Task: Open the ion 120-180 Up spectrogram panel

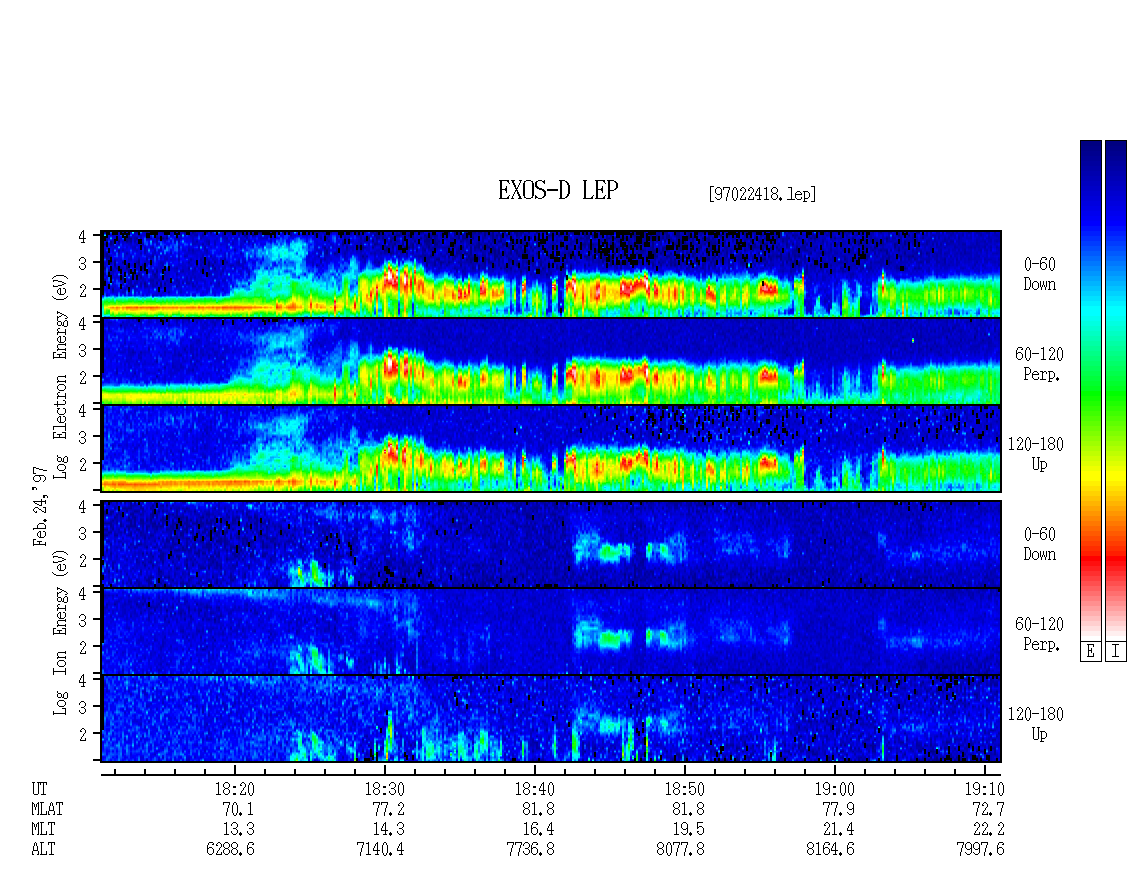Action: pyautogui.click(x=551, y=719)
